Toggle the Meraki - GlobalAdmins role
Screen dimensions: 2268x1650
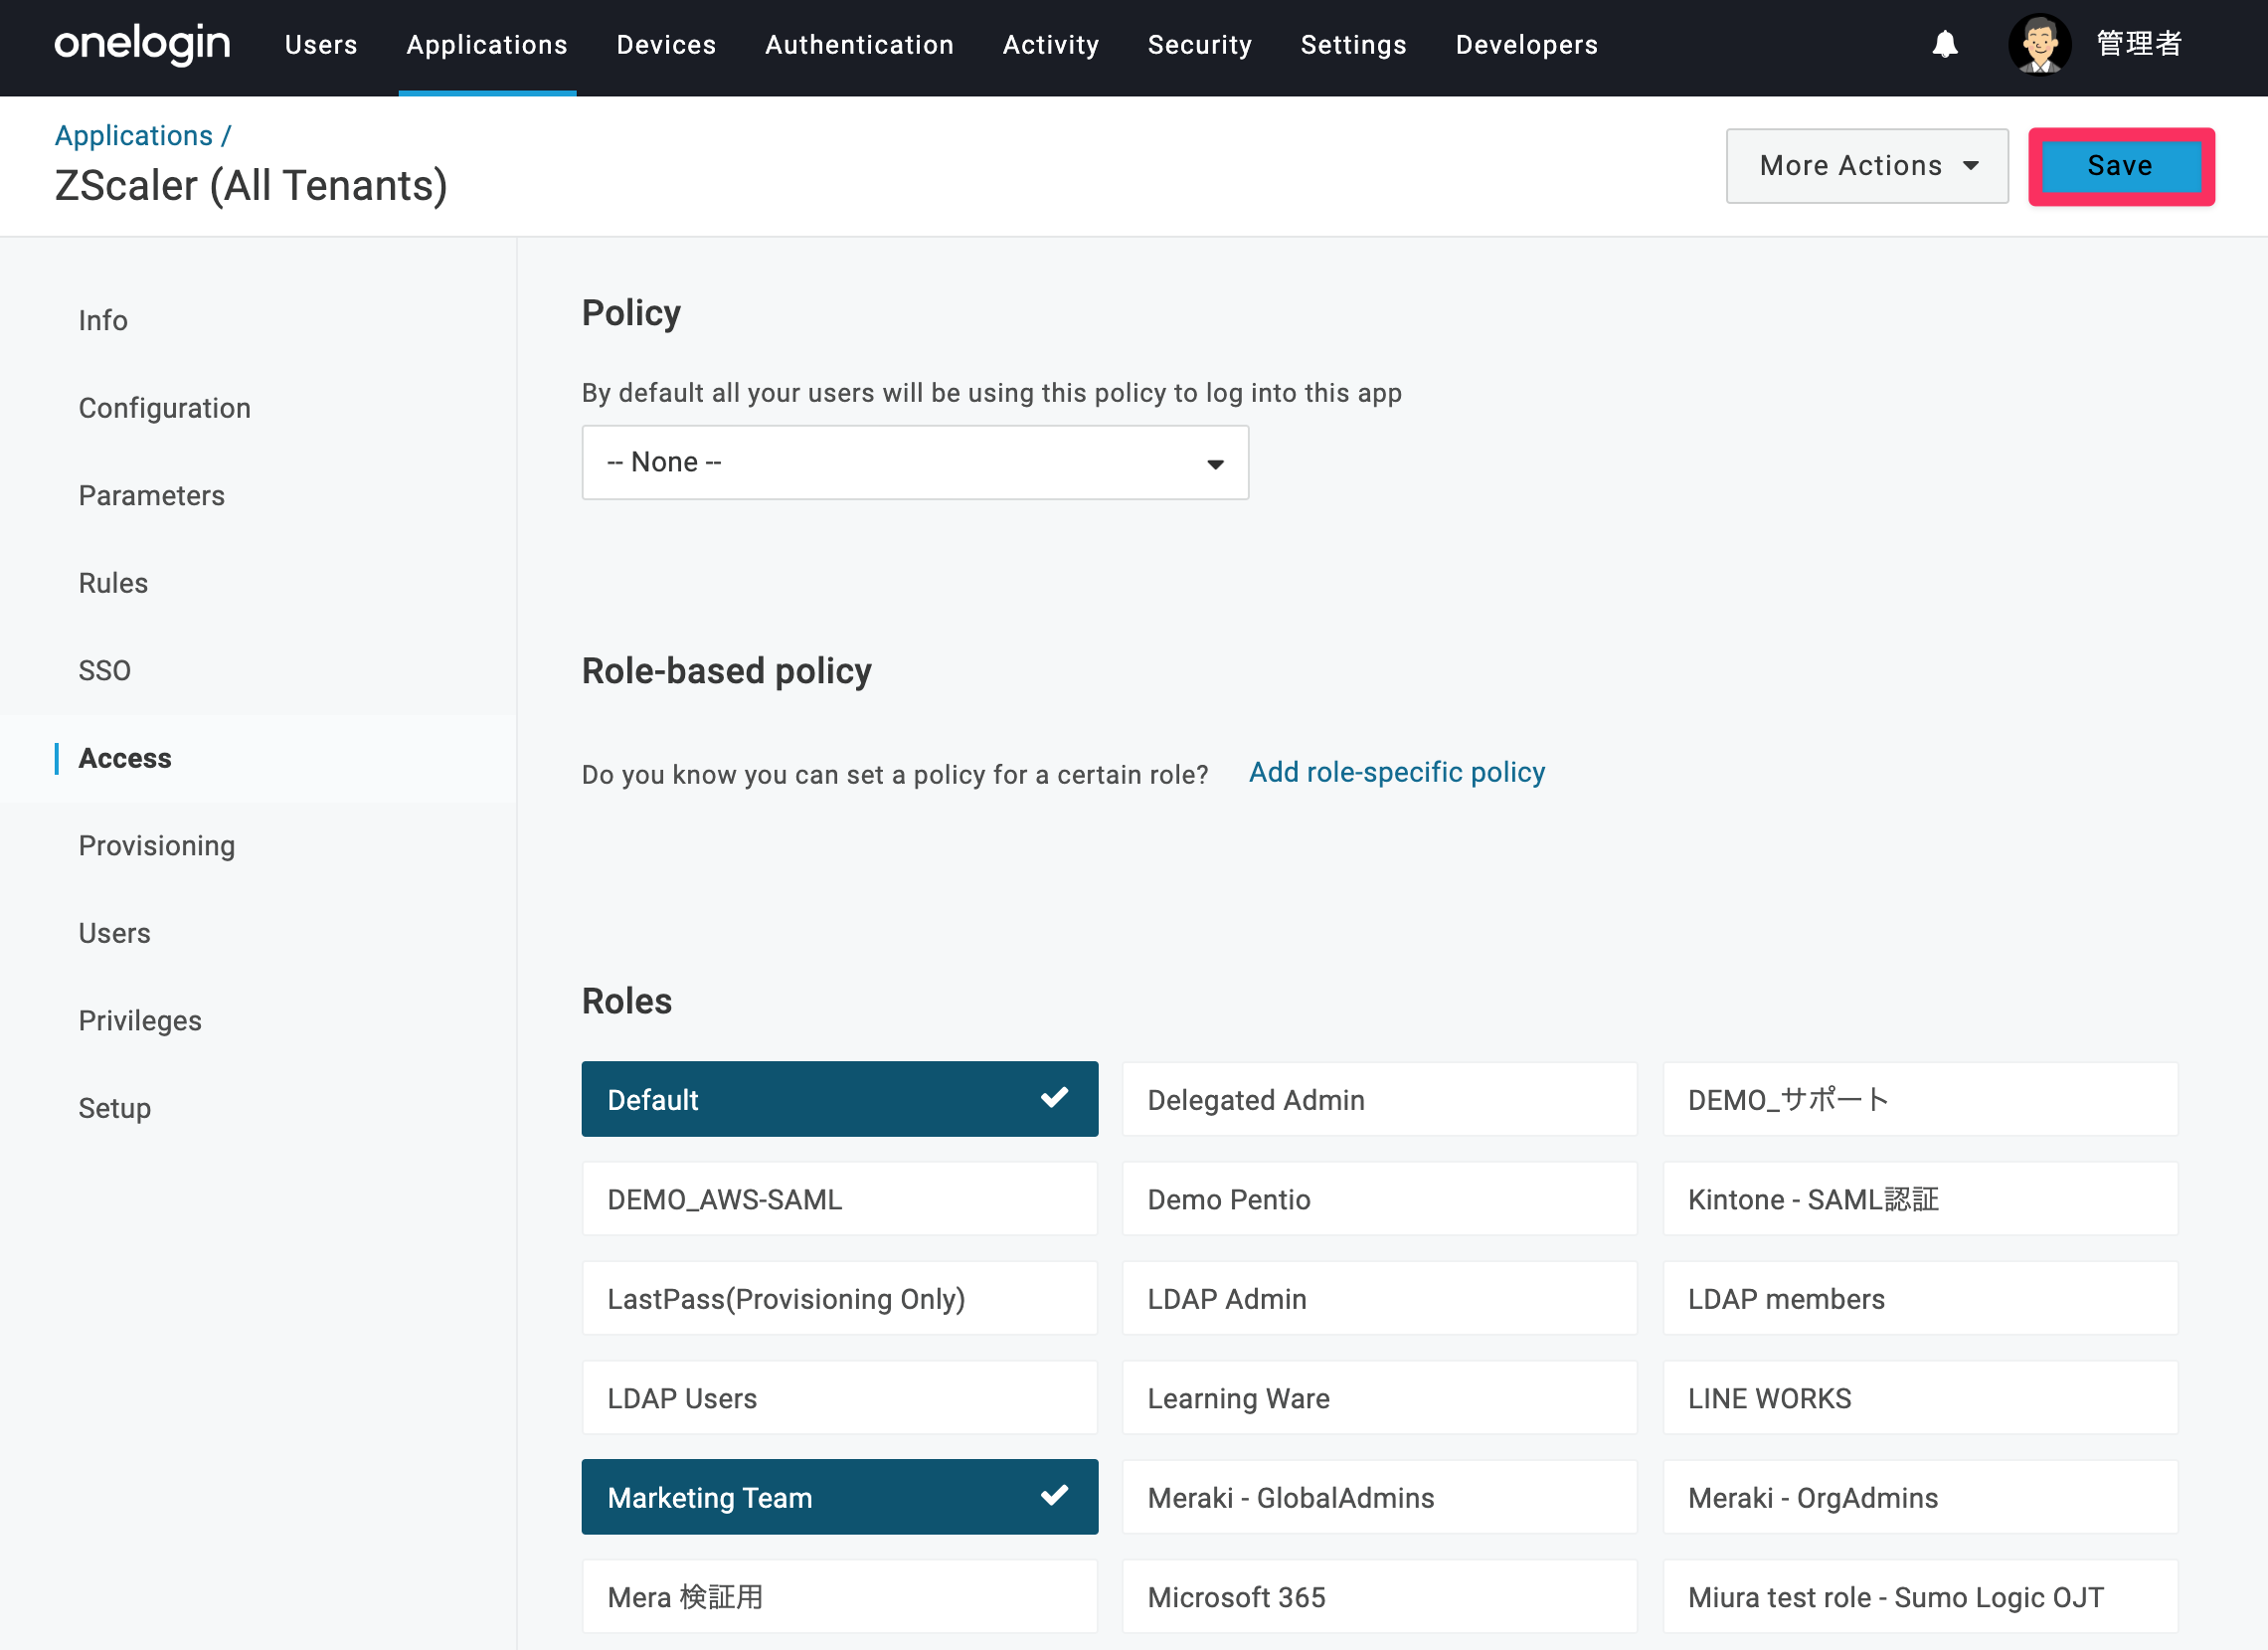point(1380,1497)
